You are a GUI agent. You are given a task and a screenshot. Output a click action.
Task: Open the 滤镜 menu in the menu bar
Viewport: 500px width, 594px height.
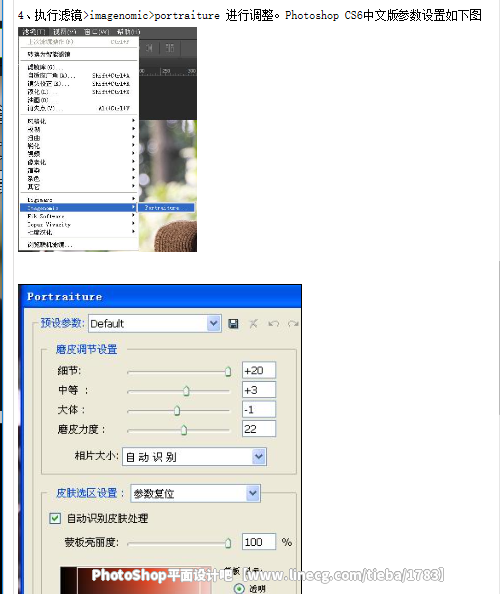point(33,32)
